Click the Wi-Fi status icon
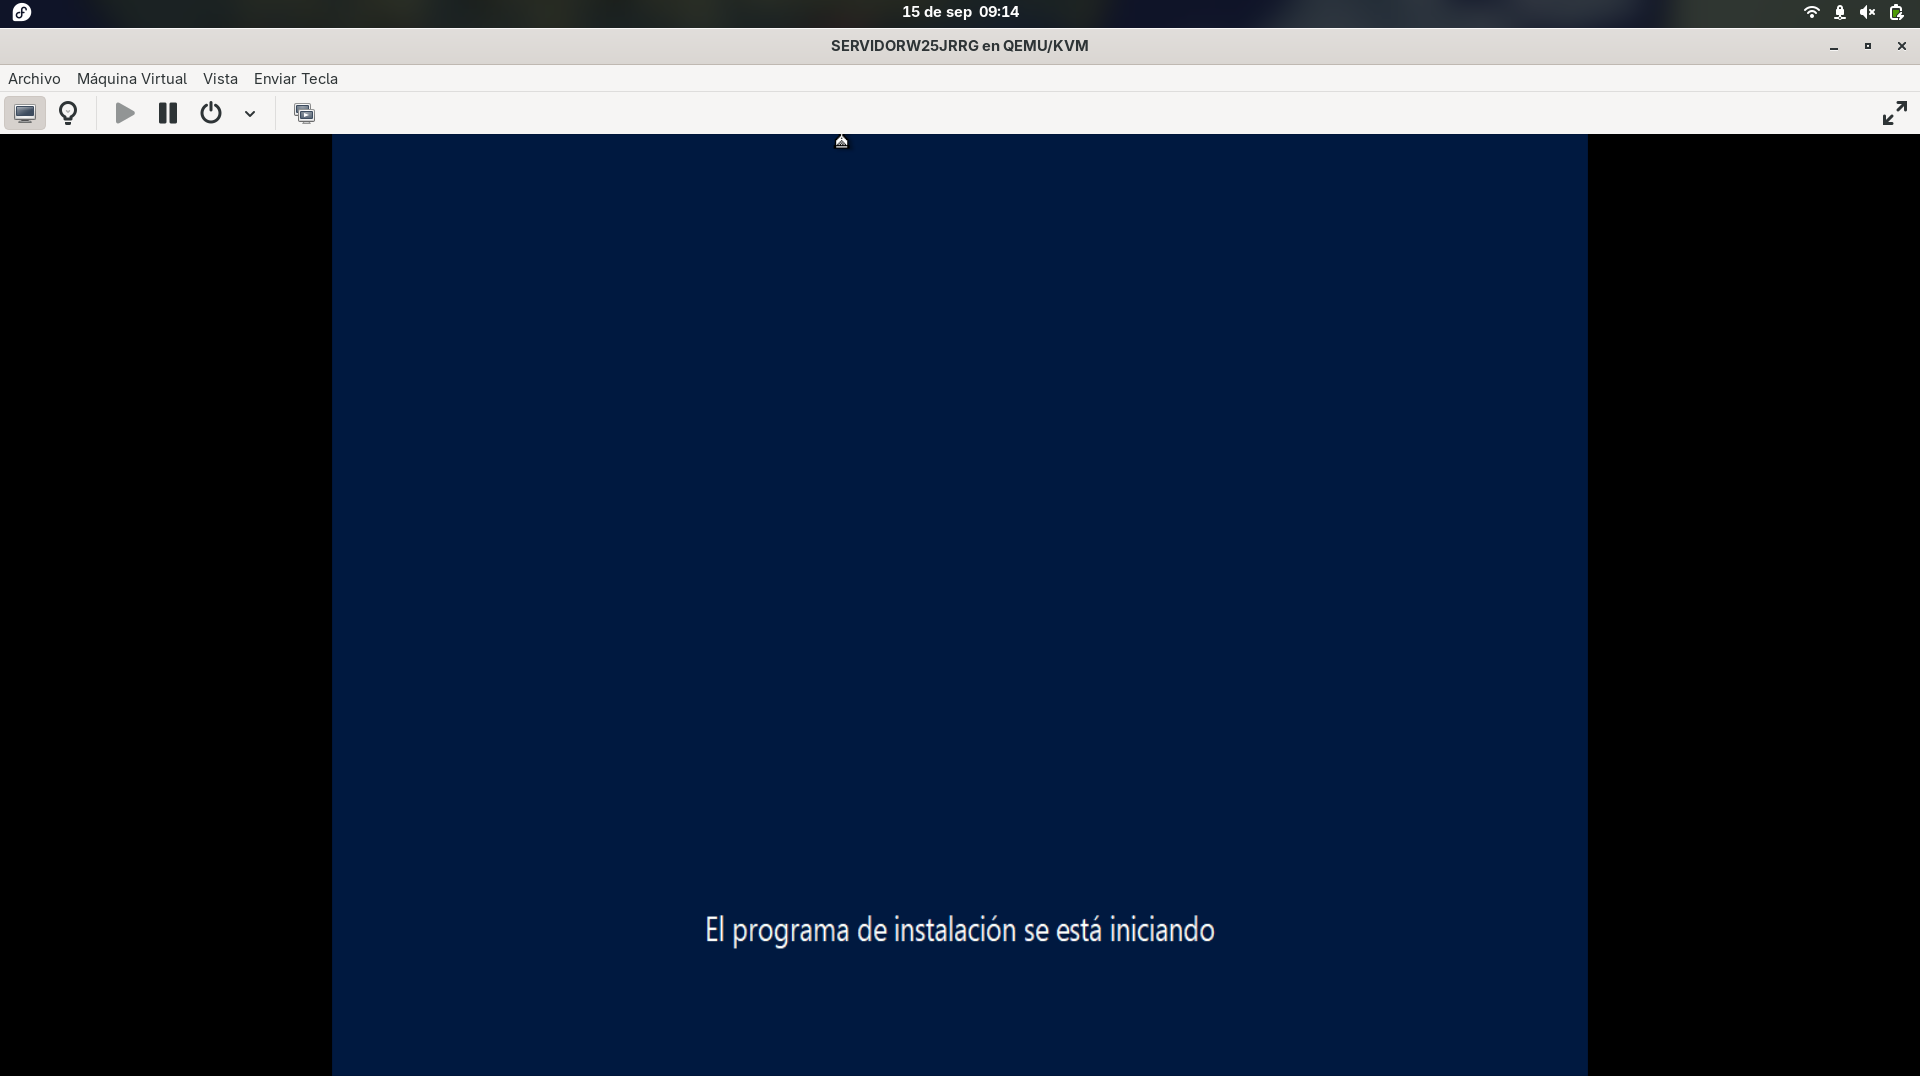Image resolution: width=1920 pixels, height=1076 pixels. [1811, 12]
